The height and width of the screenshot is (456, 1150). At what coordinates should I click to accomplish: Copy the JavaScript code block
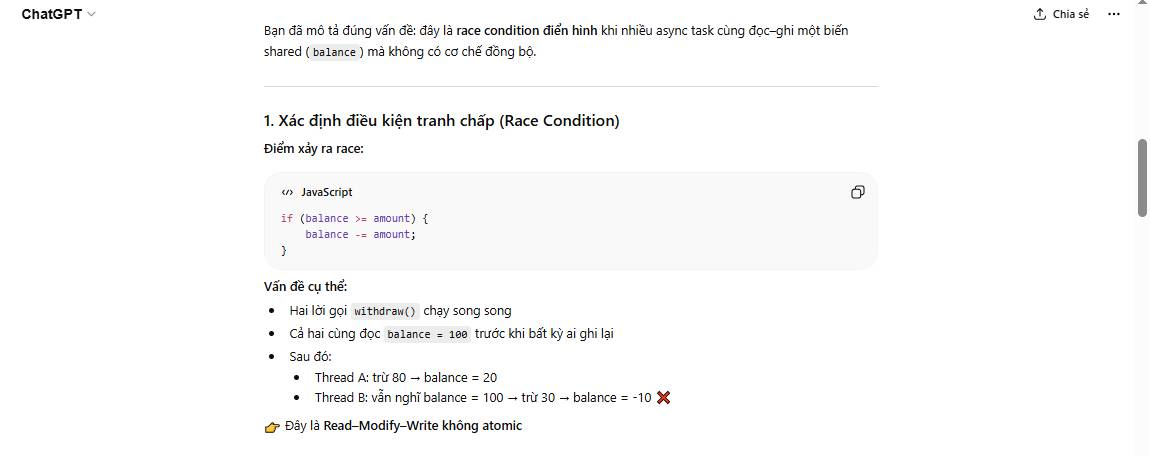[857, 192]
